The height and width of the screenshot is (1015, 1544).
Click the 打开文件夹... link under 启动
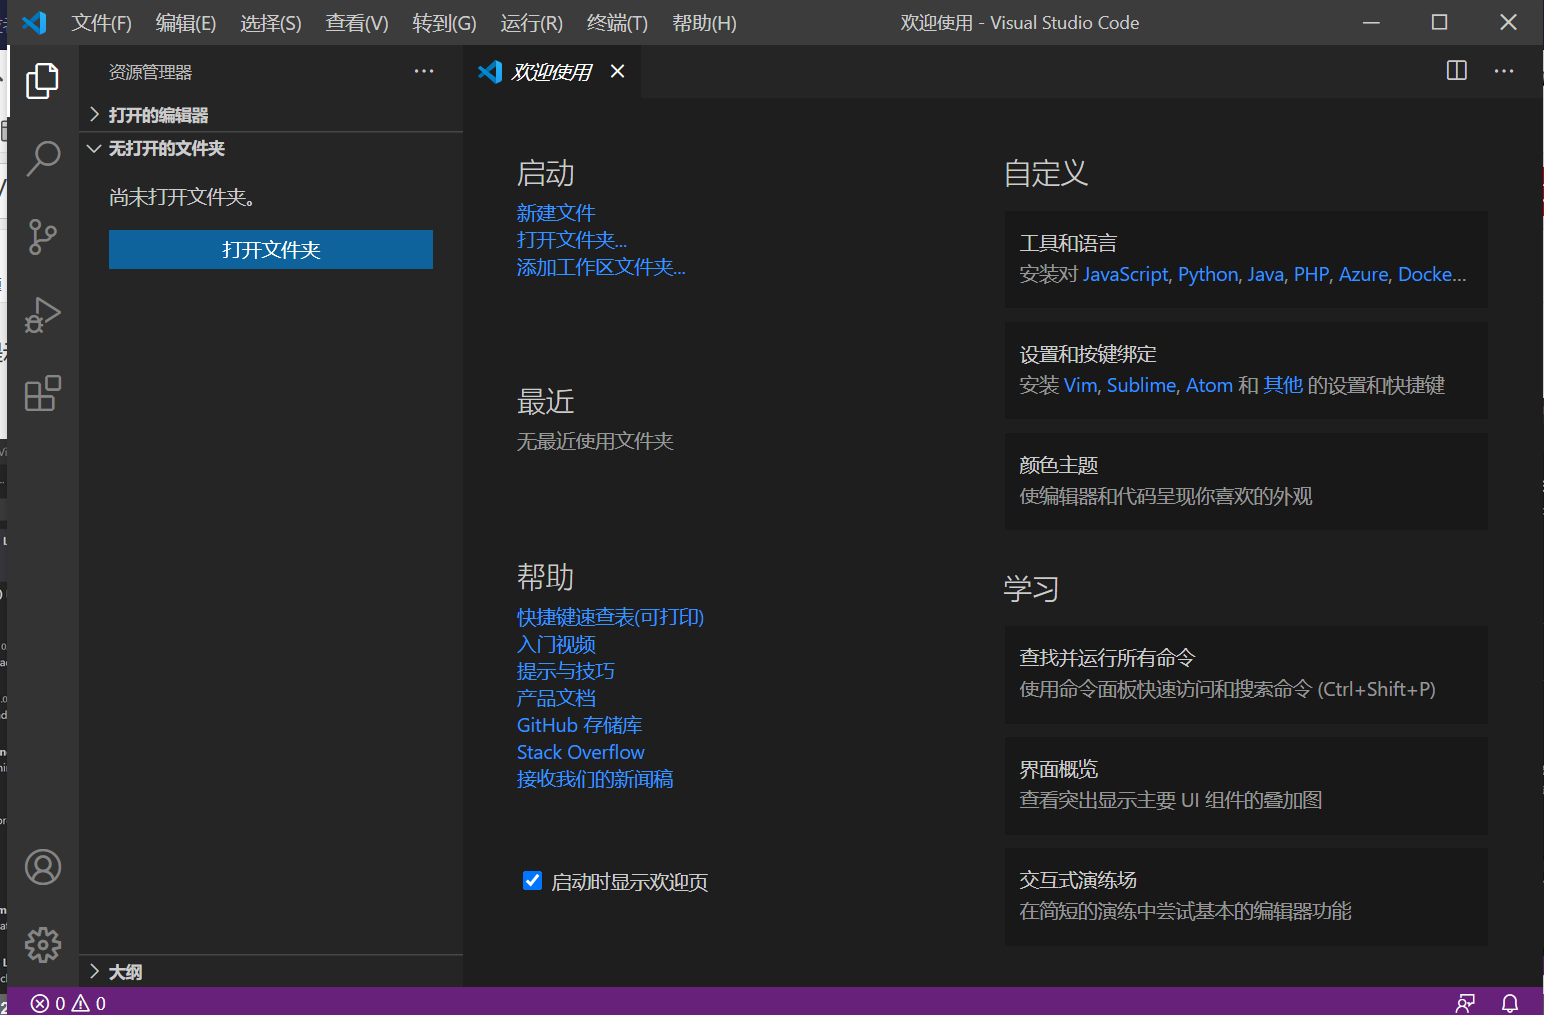pyautogui.click(x=572, y=240)
